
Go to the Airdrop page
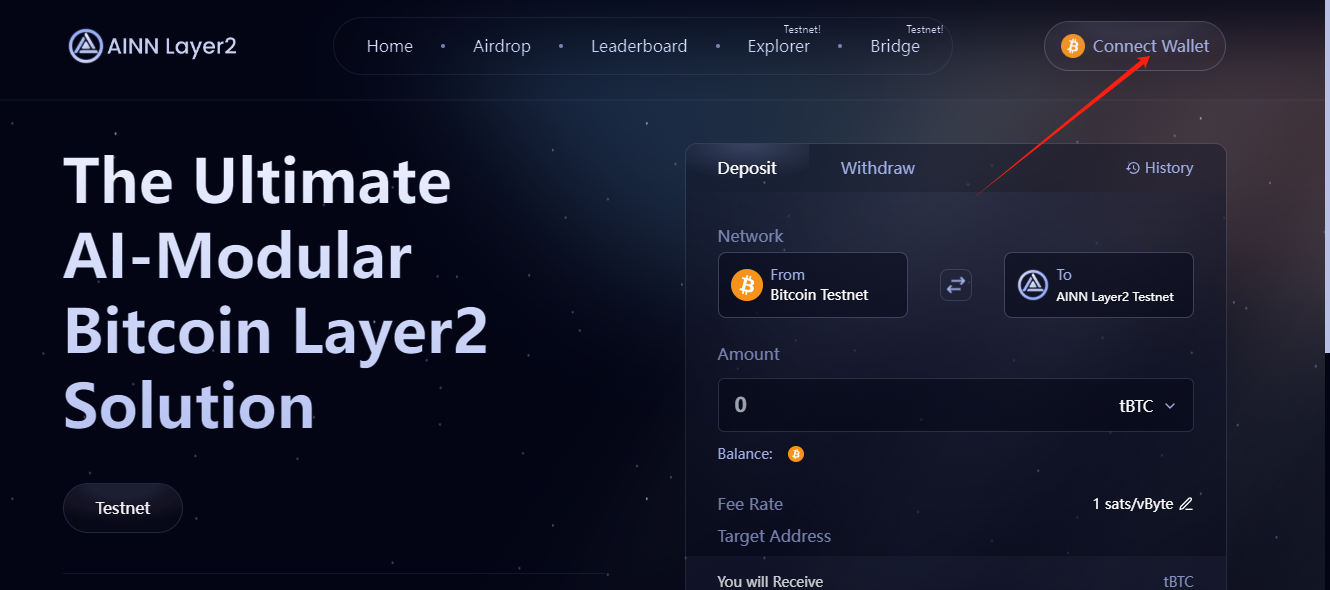(x=502, y=46)
